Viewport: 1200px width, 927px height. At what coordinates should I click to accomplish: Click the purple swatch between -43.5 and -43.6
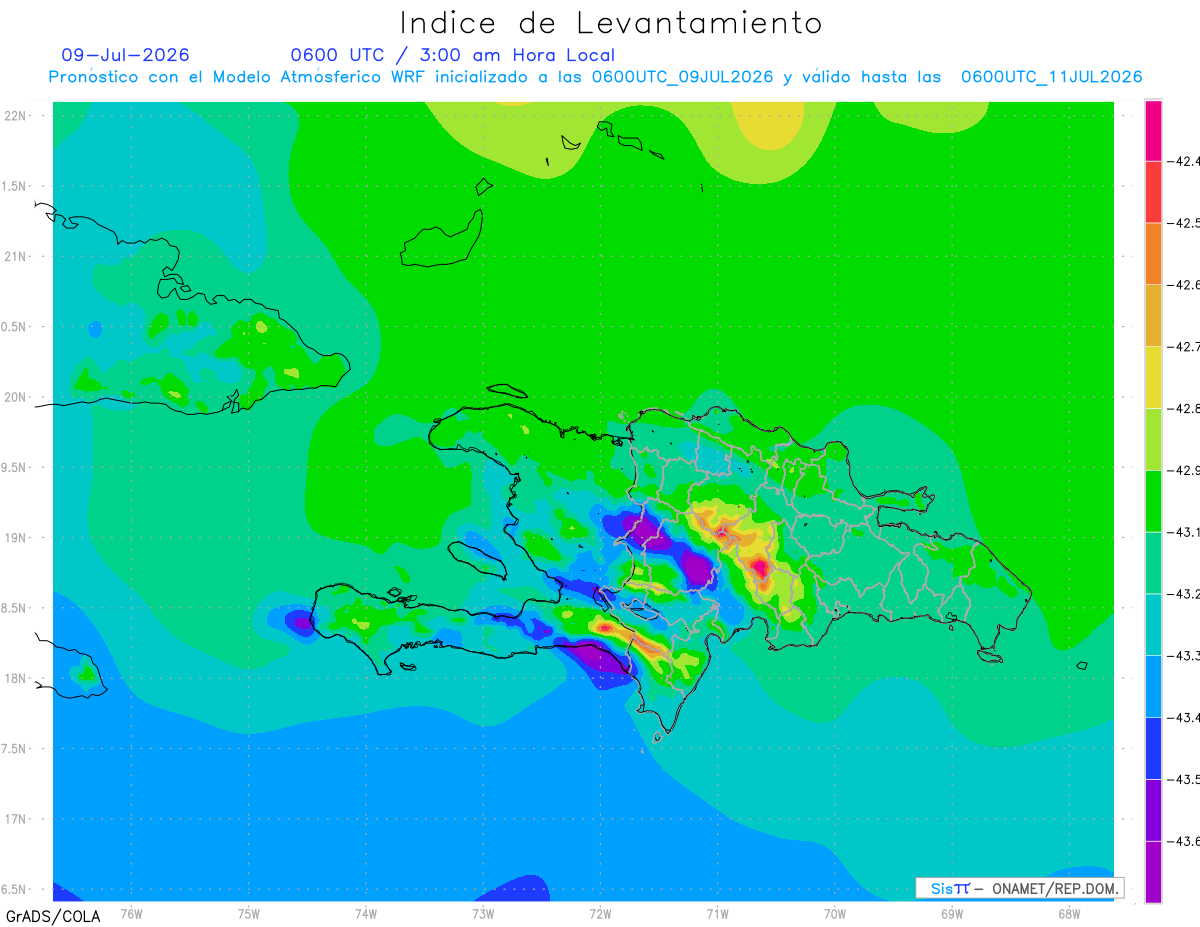[1153, 811]
